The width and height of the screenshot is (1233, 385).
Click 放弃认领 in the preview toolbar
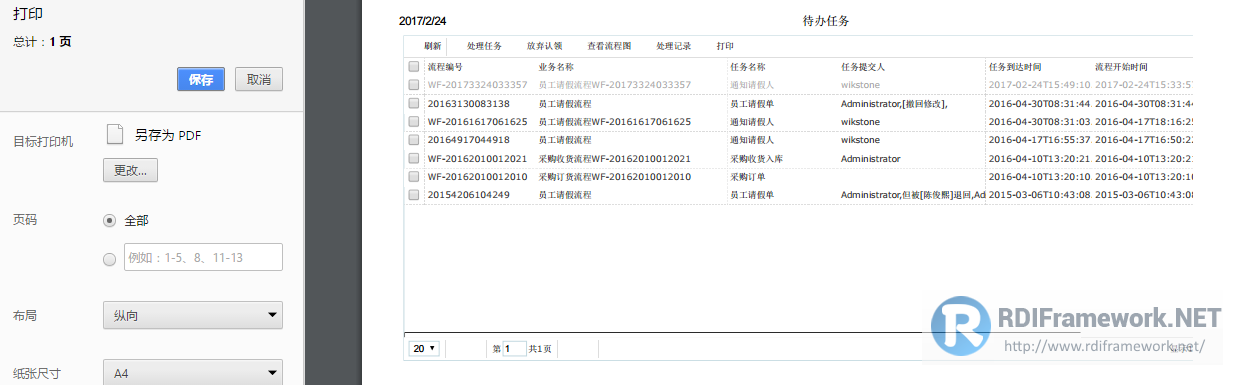tap(544, 46)
